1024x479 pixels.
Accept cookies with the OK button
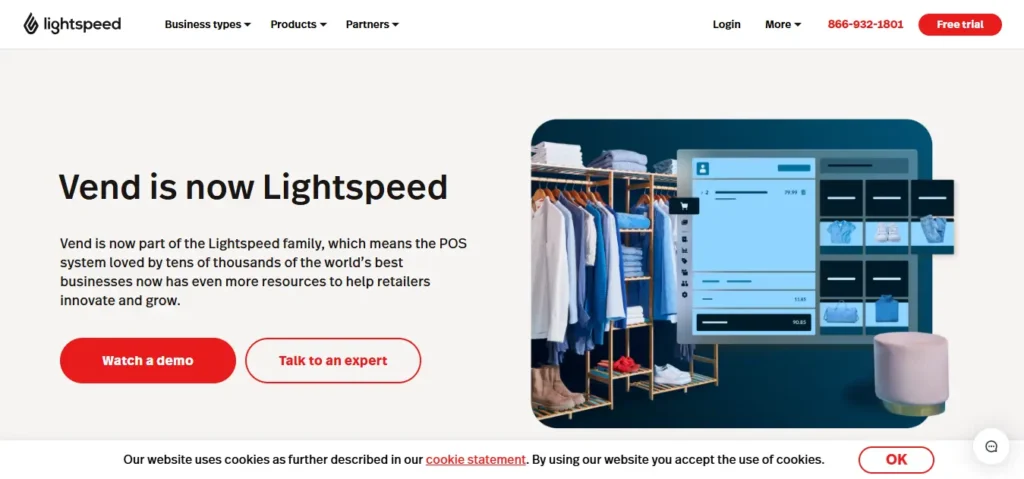896,459
